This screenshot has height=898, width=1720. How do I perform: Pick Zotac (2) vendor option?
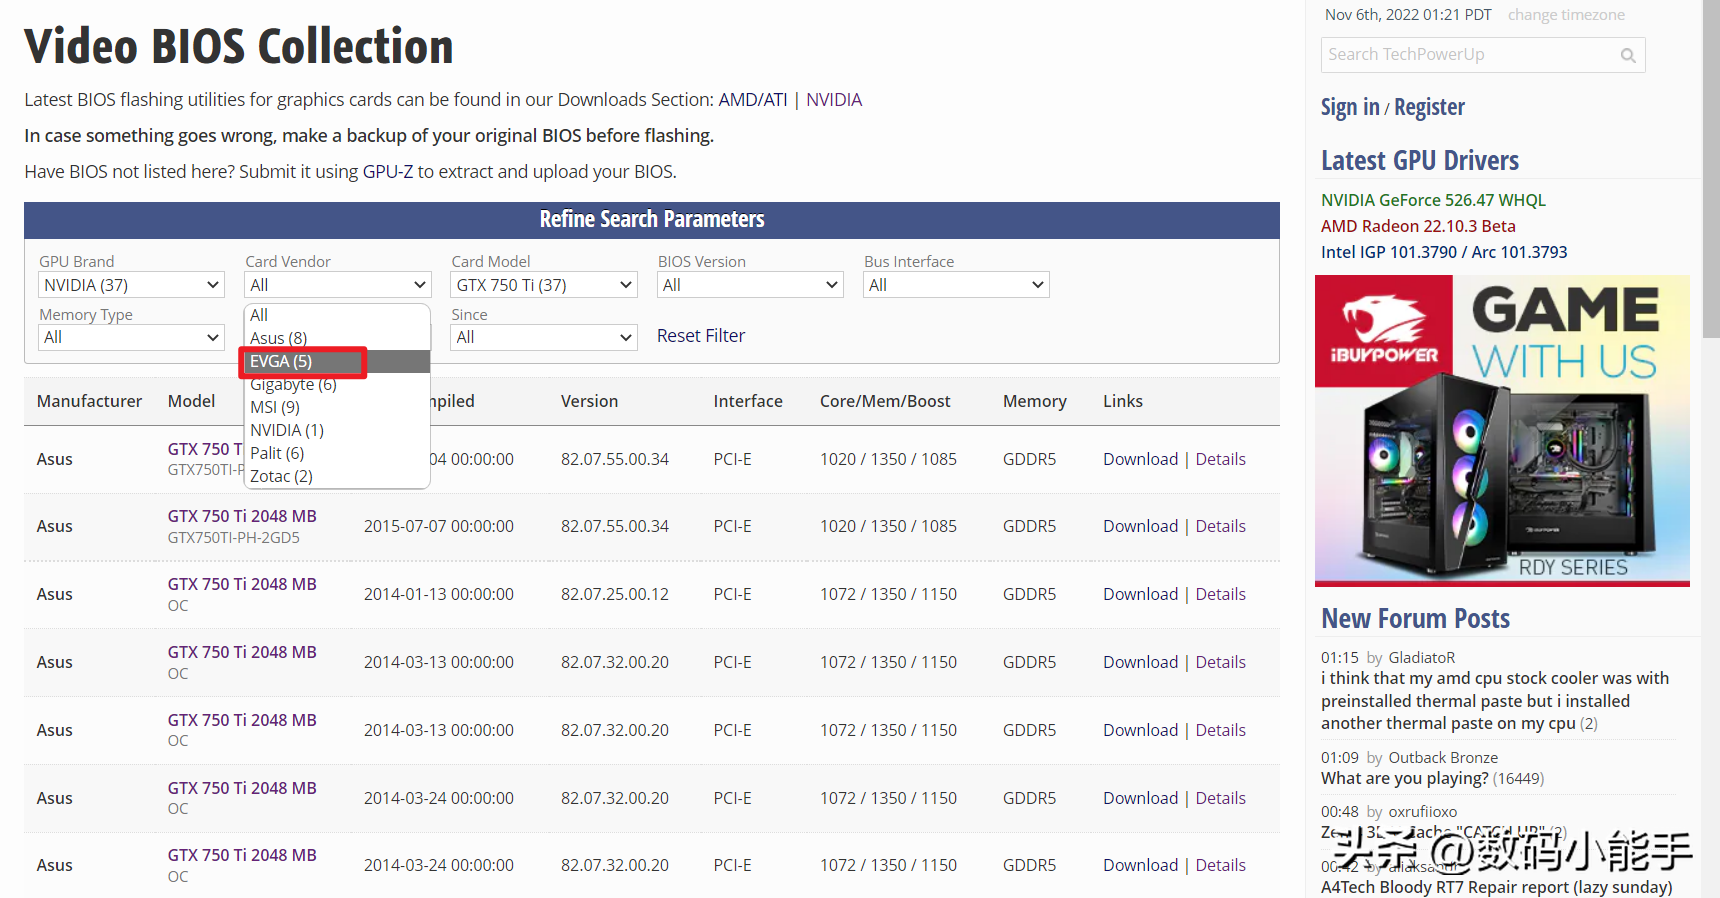pos(282,476)
